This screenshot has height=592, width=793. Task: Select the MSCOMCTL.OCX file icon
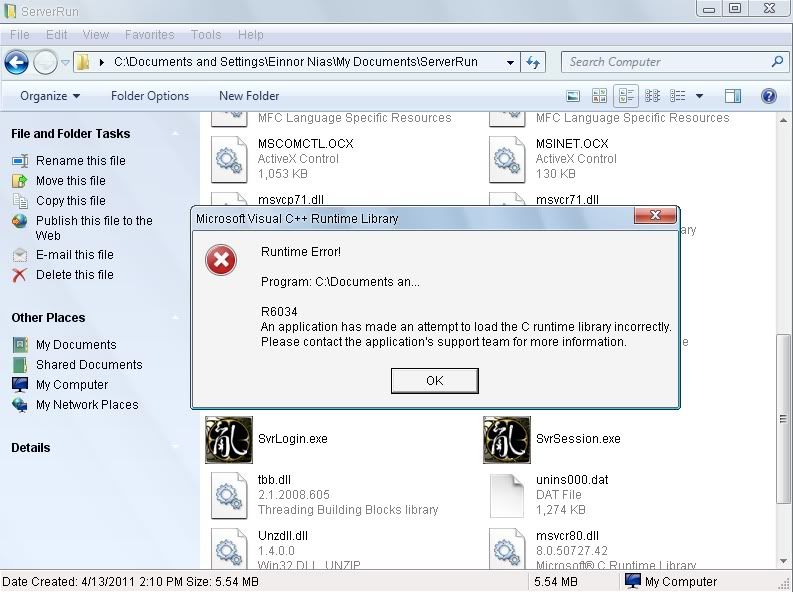tap(229, 158)
